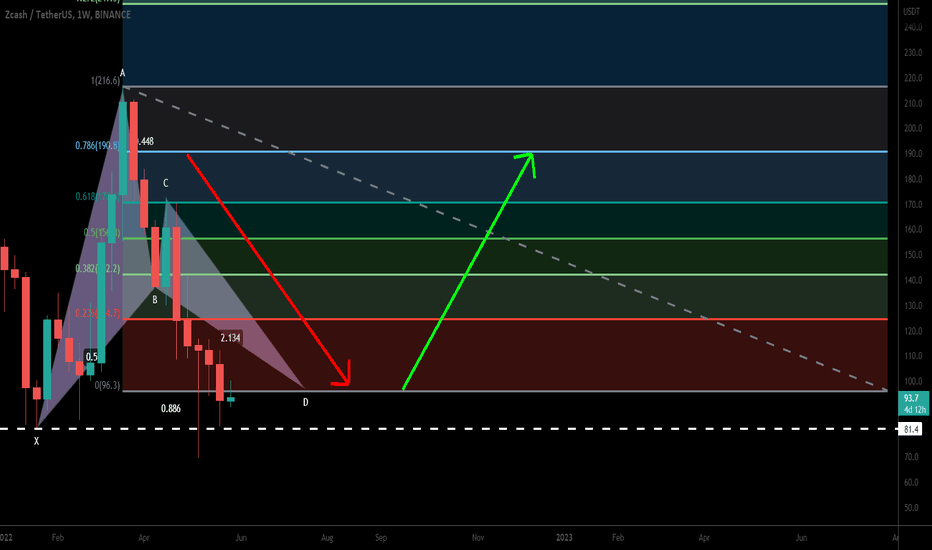
Task: Click the 100.0 price axis label
Action: pyautogui.click(x=913, y=382)
